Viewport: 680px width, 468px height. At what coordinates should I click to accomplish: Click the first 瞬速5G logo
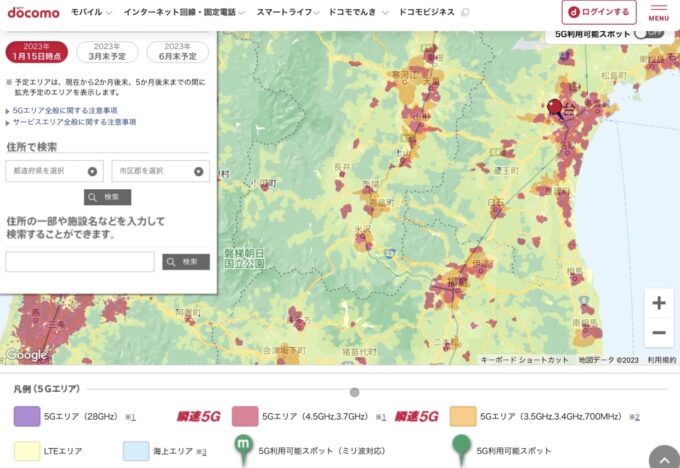[x=199, y=417]
